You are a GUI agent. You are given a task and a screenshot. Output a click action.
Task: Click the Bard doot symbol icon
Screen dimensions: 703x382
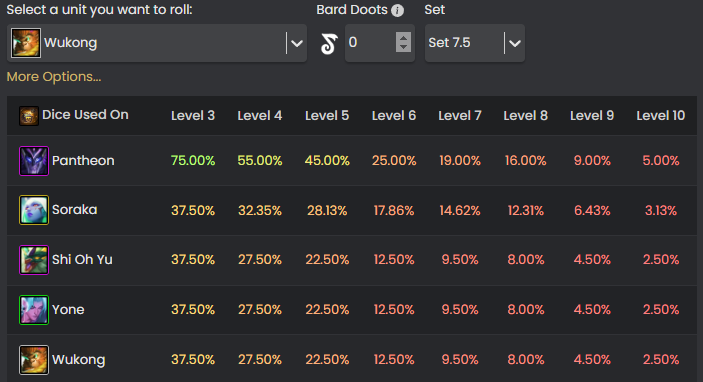point(329,43)
